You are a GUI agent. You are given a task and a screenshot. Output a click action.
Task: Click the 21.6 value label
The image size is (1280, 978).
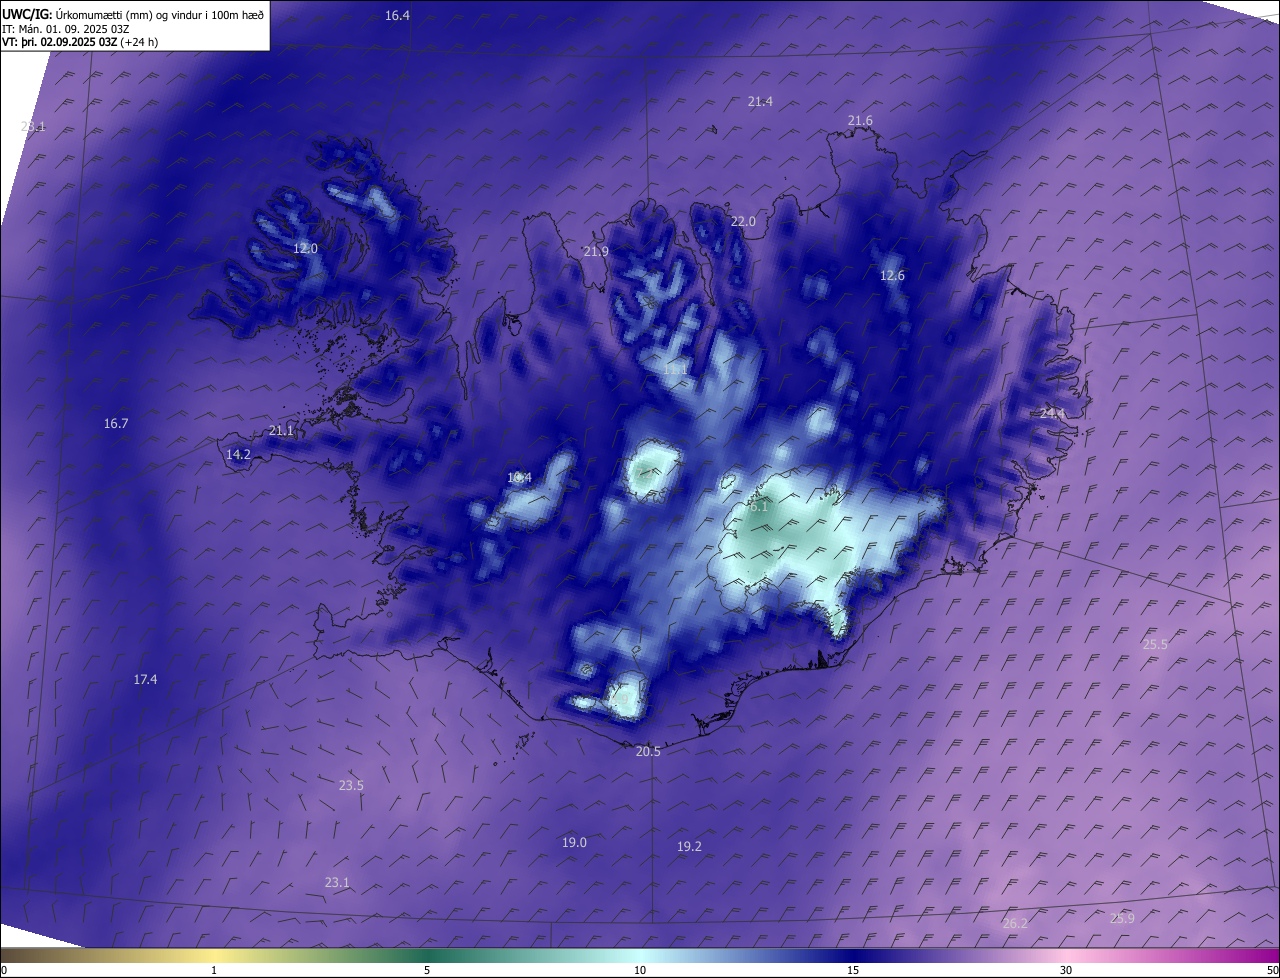(860, 121)
